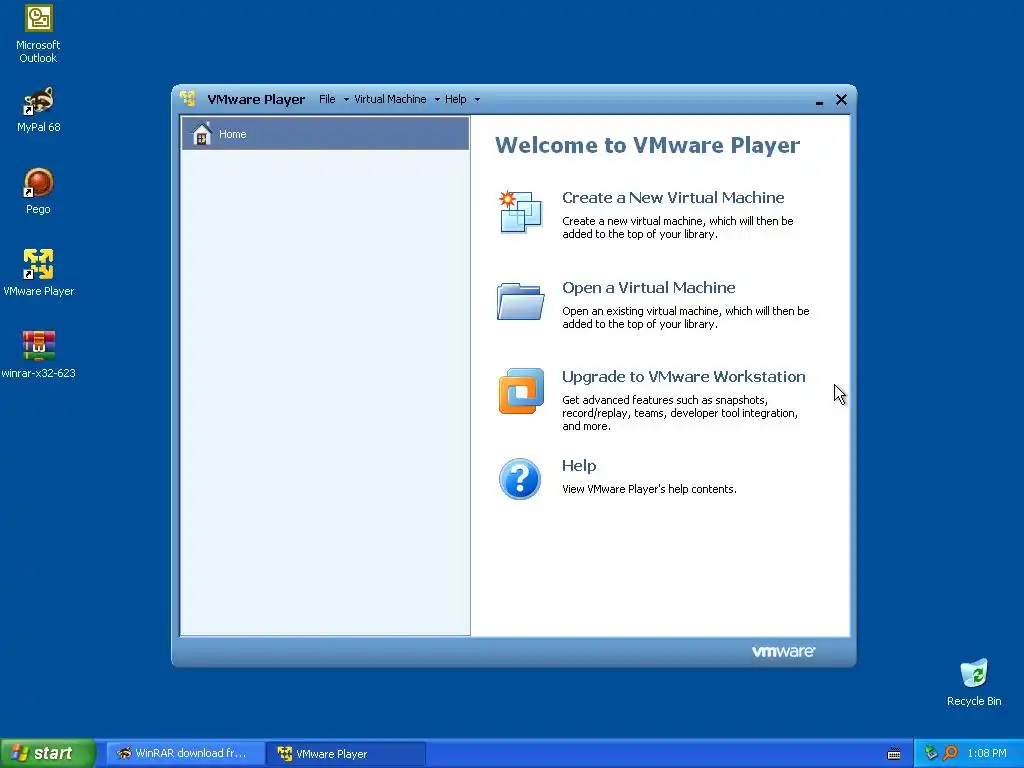
Task: Minimize the VMware Player window
Action: (x=819, y=101)
